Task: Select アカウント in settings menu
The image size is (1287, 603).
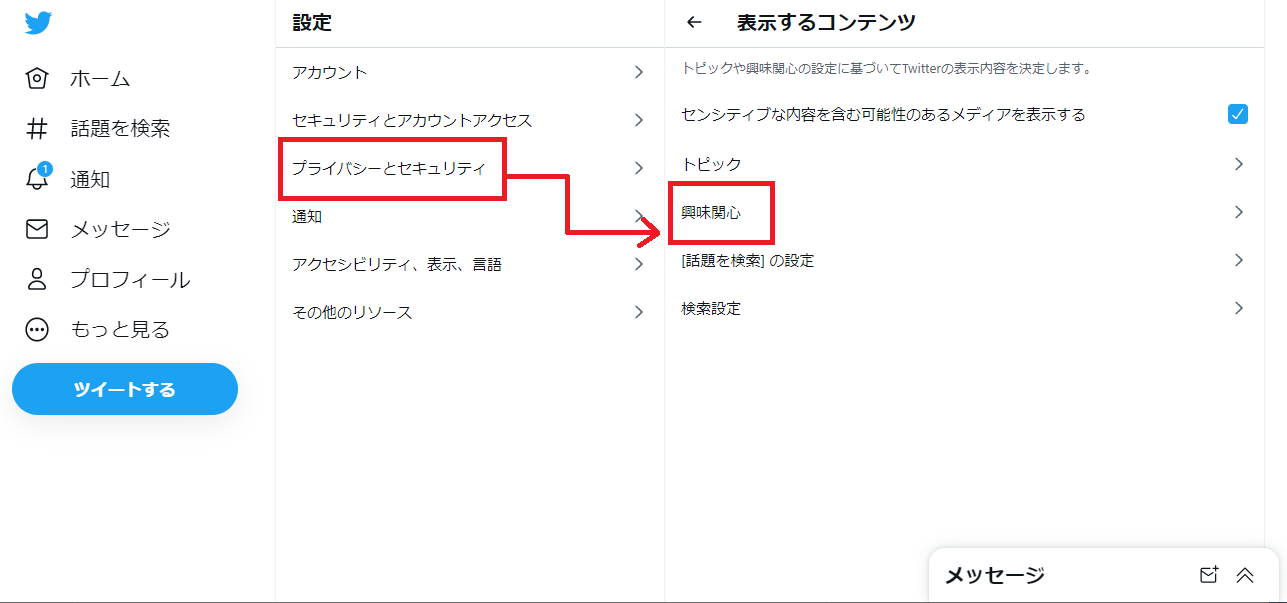Action: 470,72
